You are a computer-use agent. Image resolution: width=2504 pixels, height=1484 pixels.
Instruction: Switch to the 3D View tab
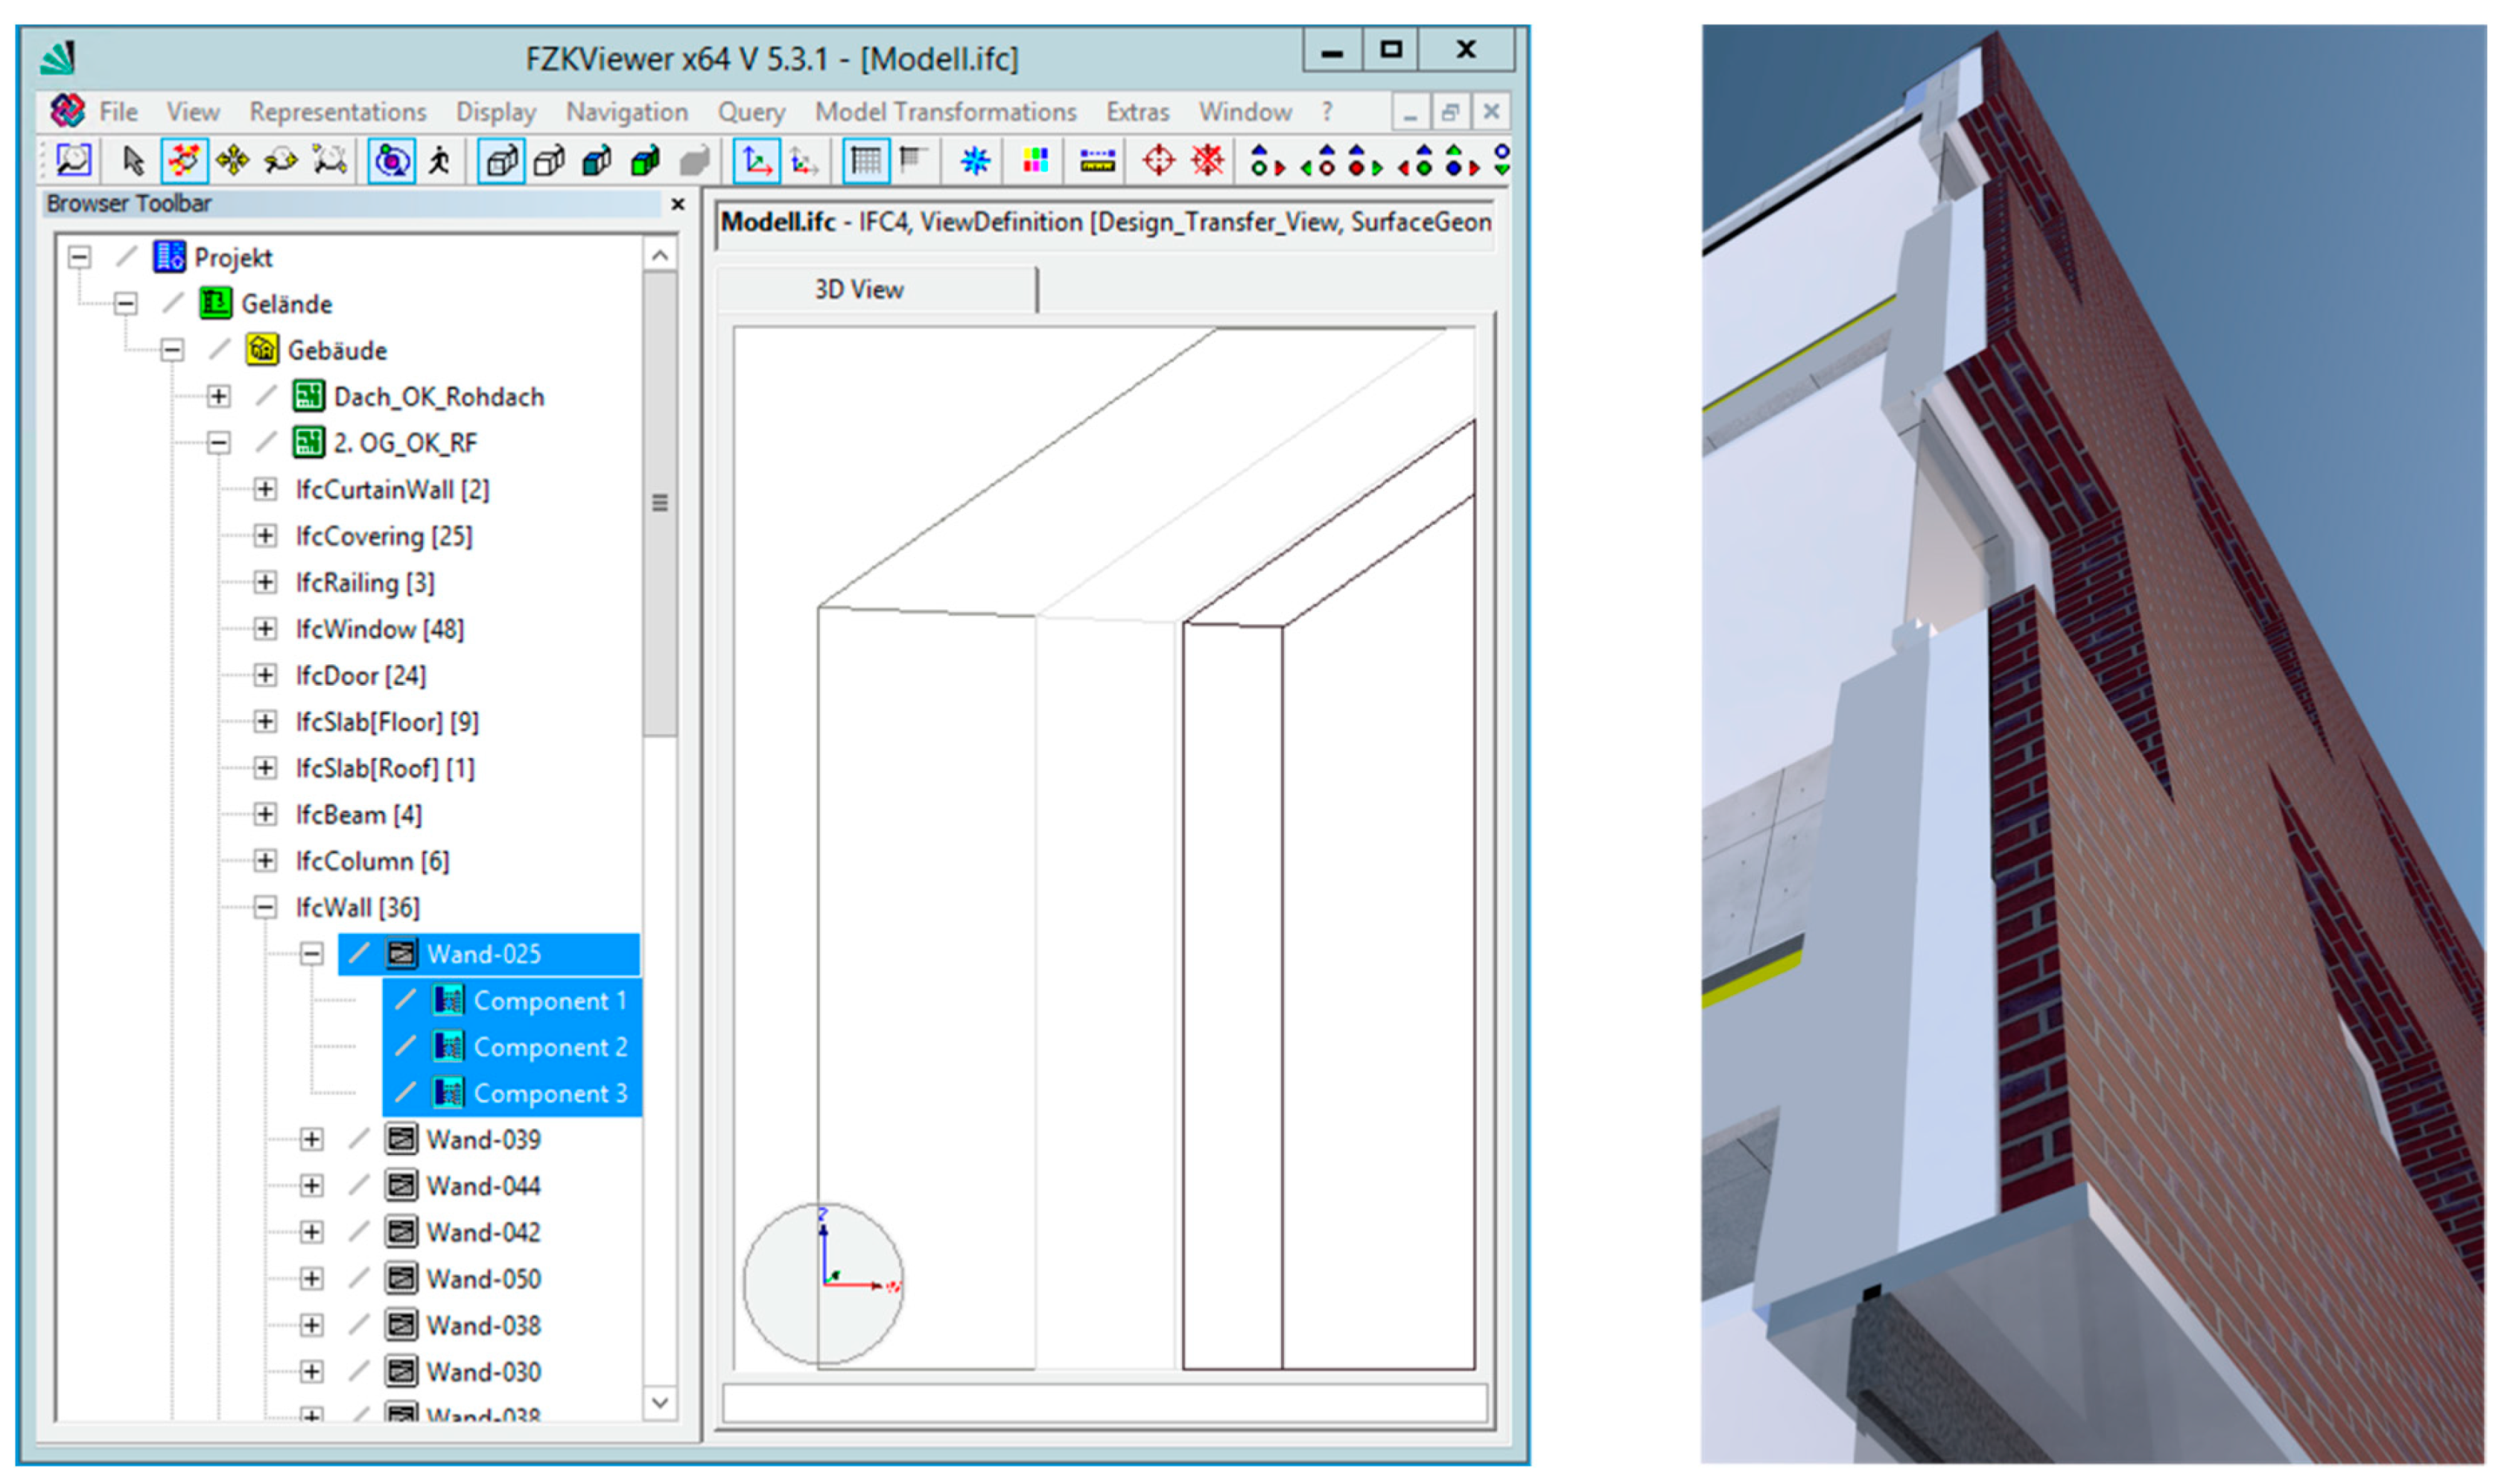pyautogui.click(x=858, y=290)
